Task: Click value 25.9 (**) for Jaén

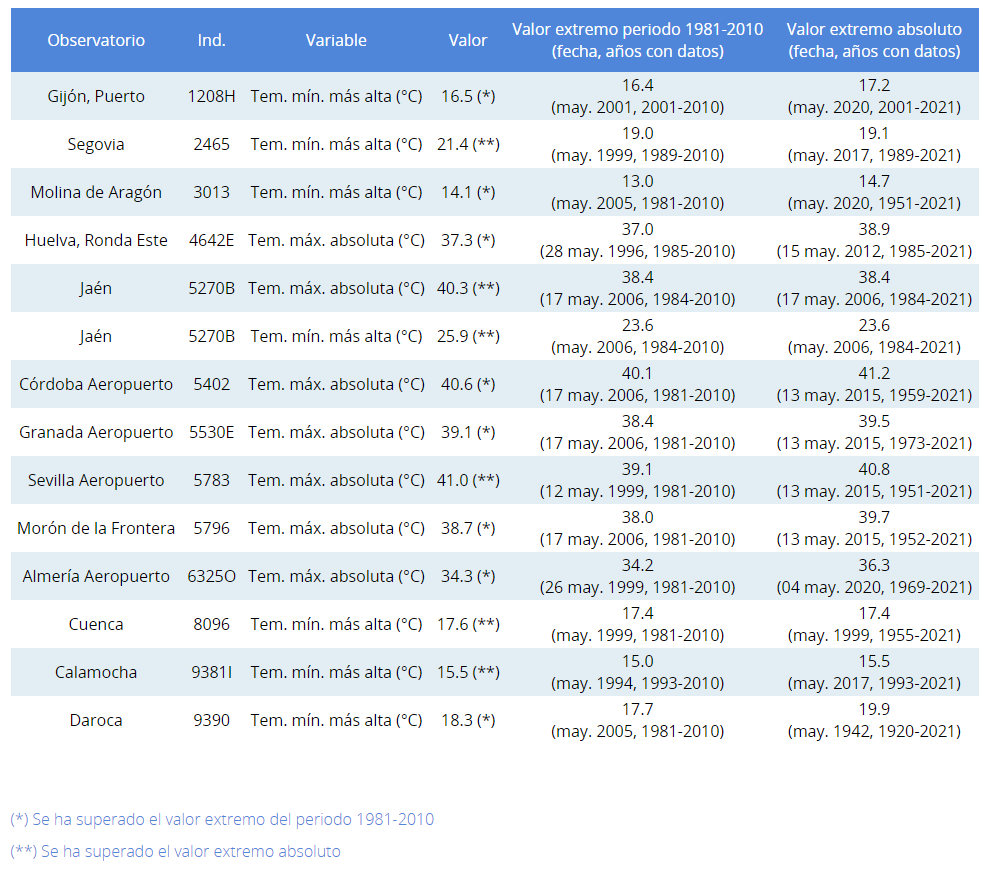Action: click(468, 337)
